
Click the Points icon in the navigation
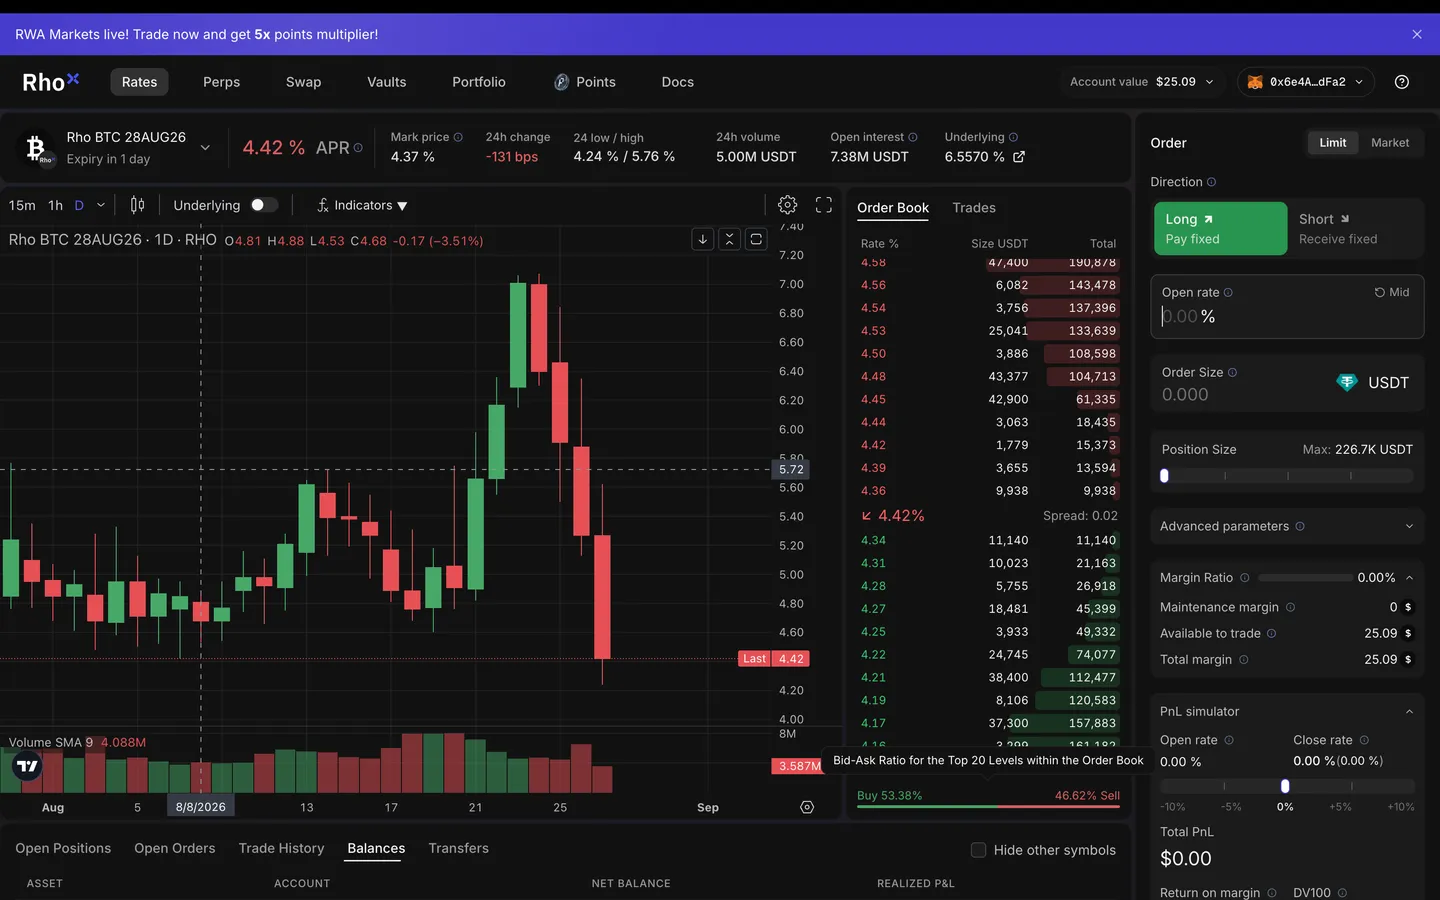(x=562, y=82)
